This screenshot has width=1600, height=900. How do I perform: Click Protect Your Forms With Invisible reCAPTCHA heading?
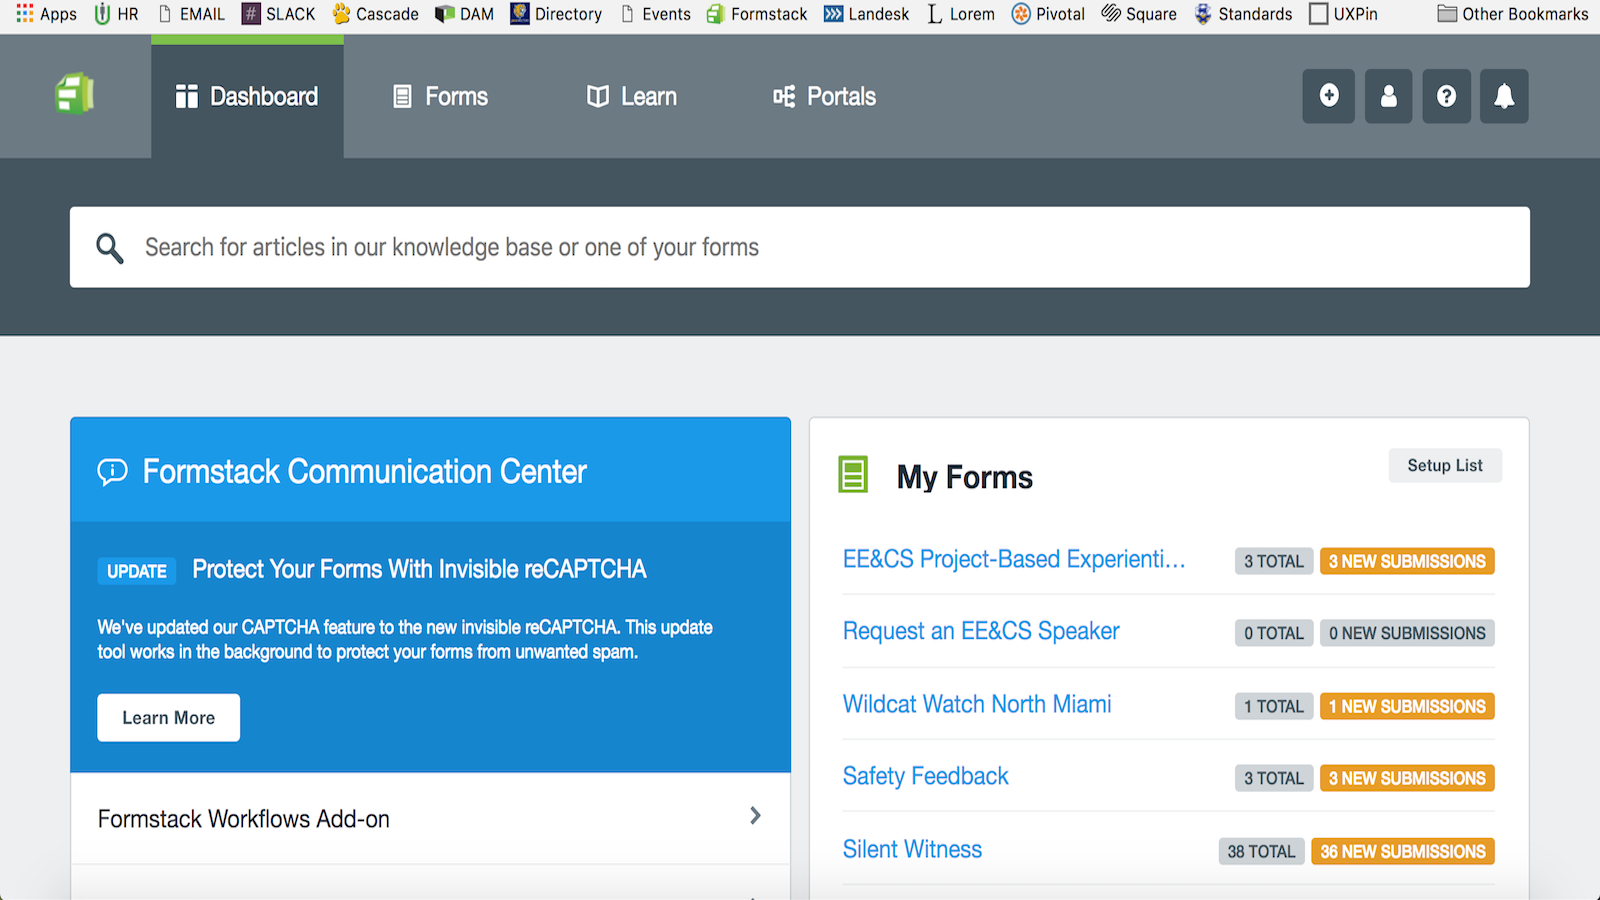tap(419, 569)
